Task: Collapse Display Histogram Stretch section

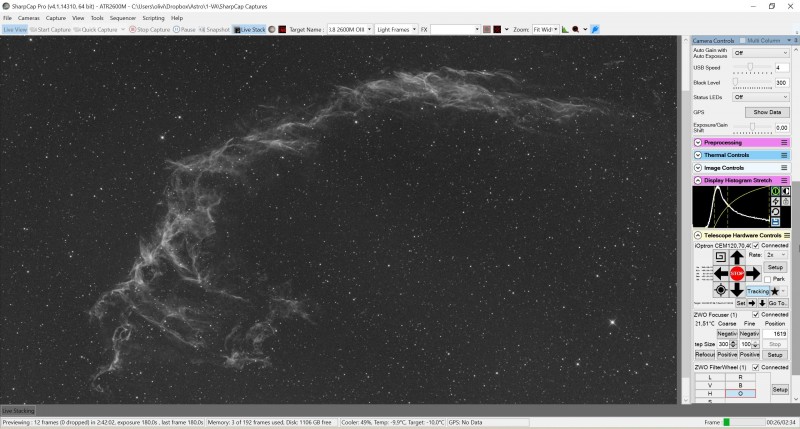Action: click(x=698, y=181)
